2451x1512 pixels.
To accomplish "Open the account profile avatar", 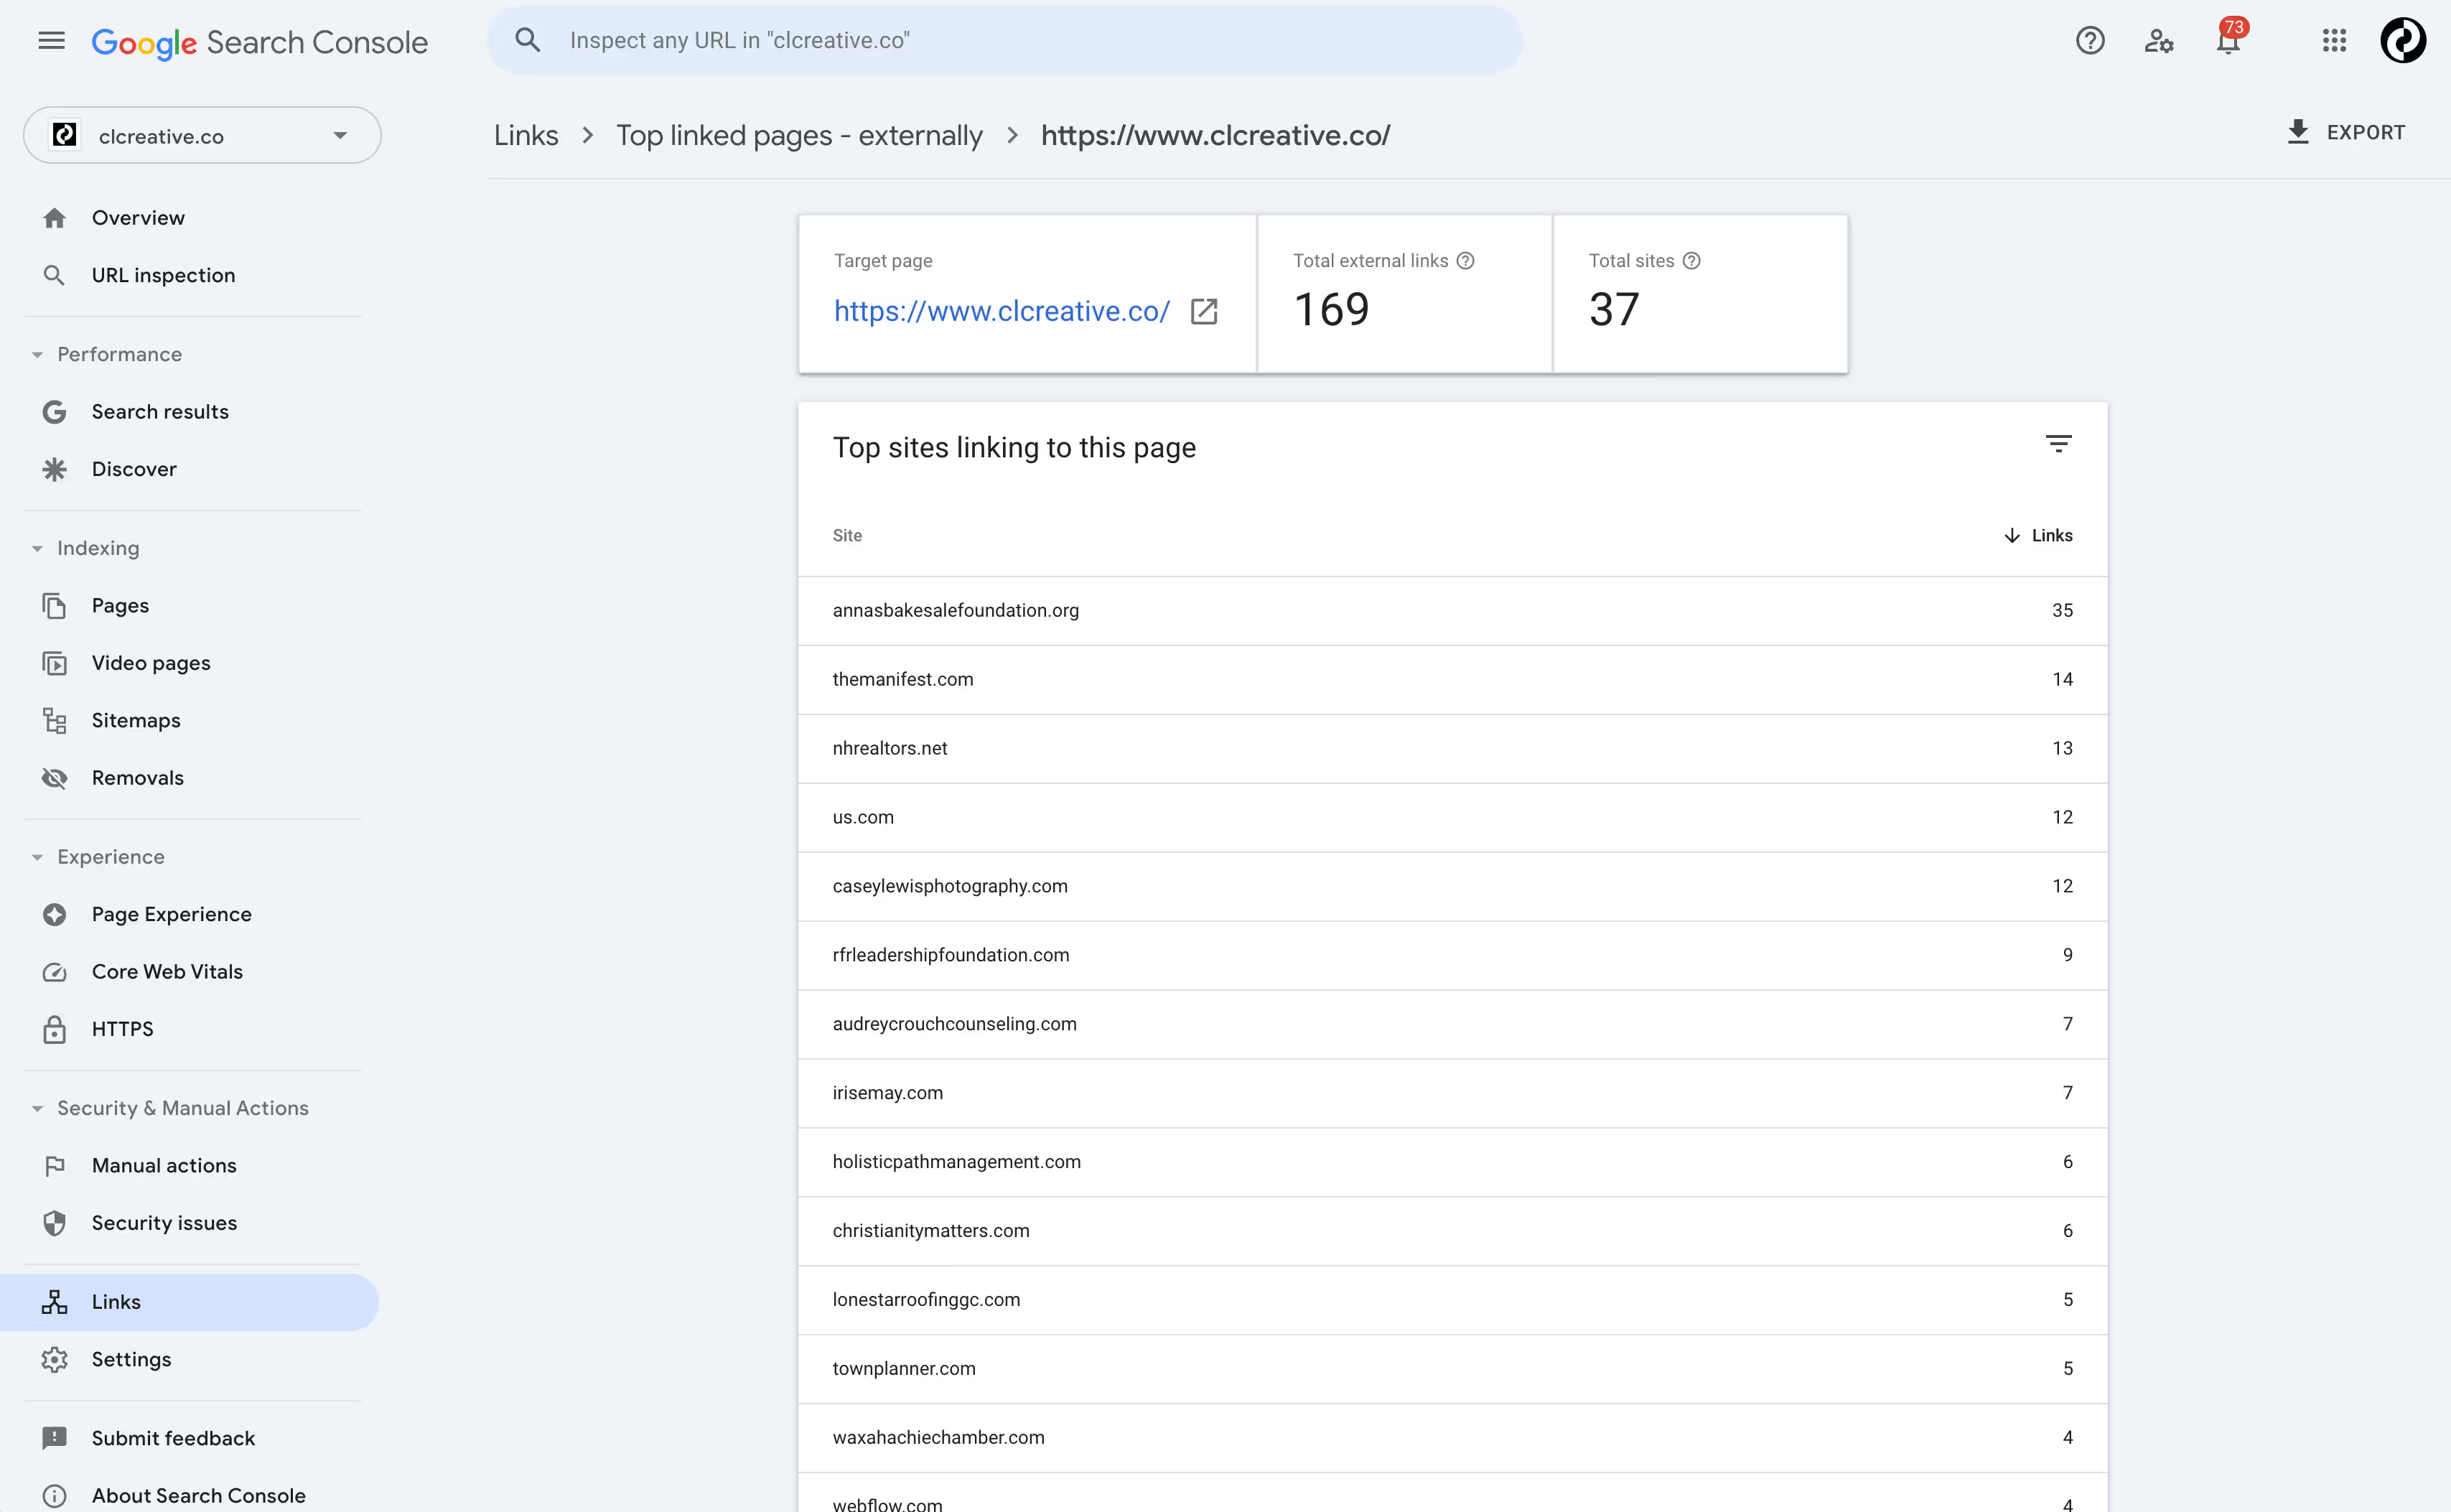I will [x=2402, y=40].
